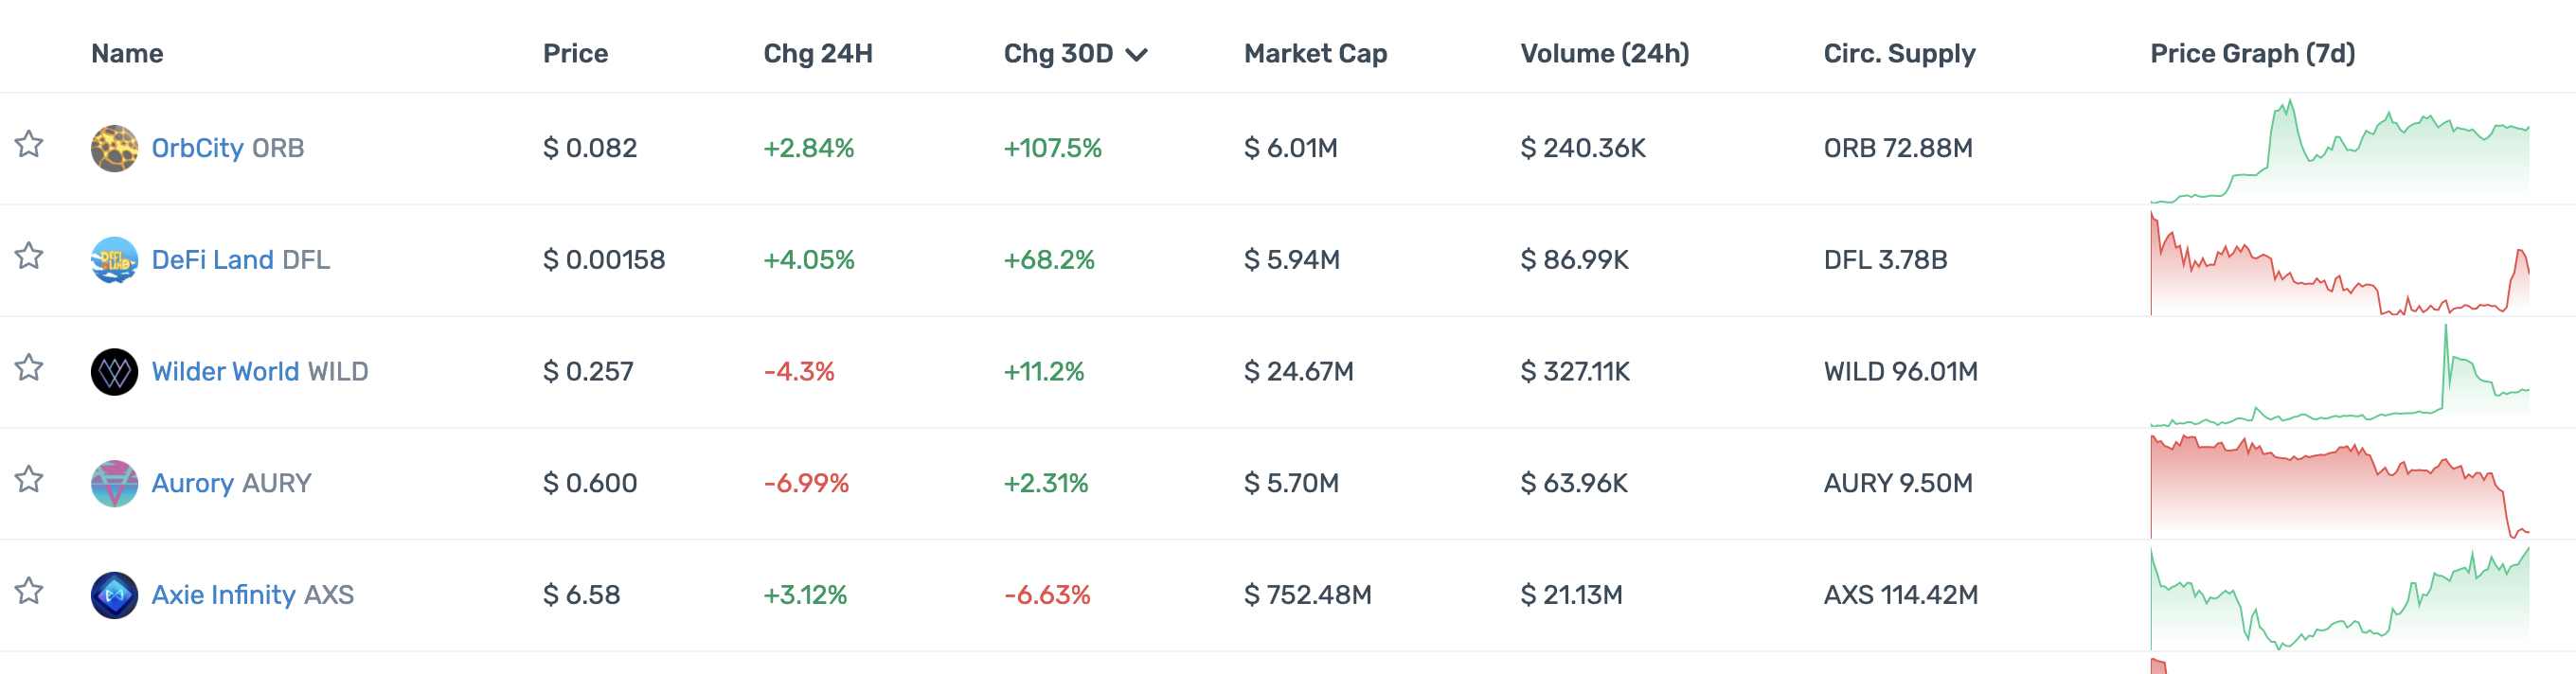Sort by Volume (24h) column header
Screen dimensions: 2576x674
tap(1604, 54)
